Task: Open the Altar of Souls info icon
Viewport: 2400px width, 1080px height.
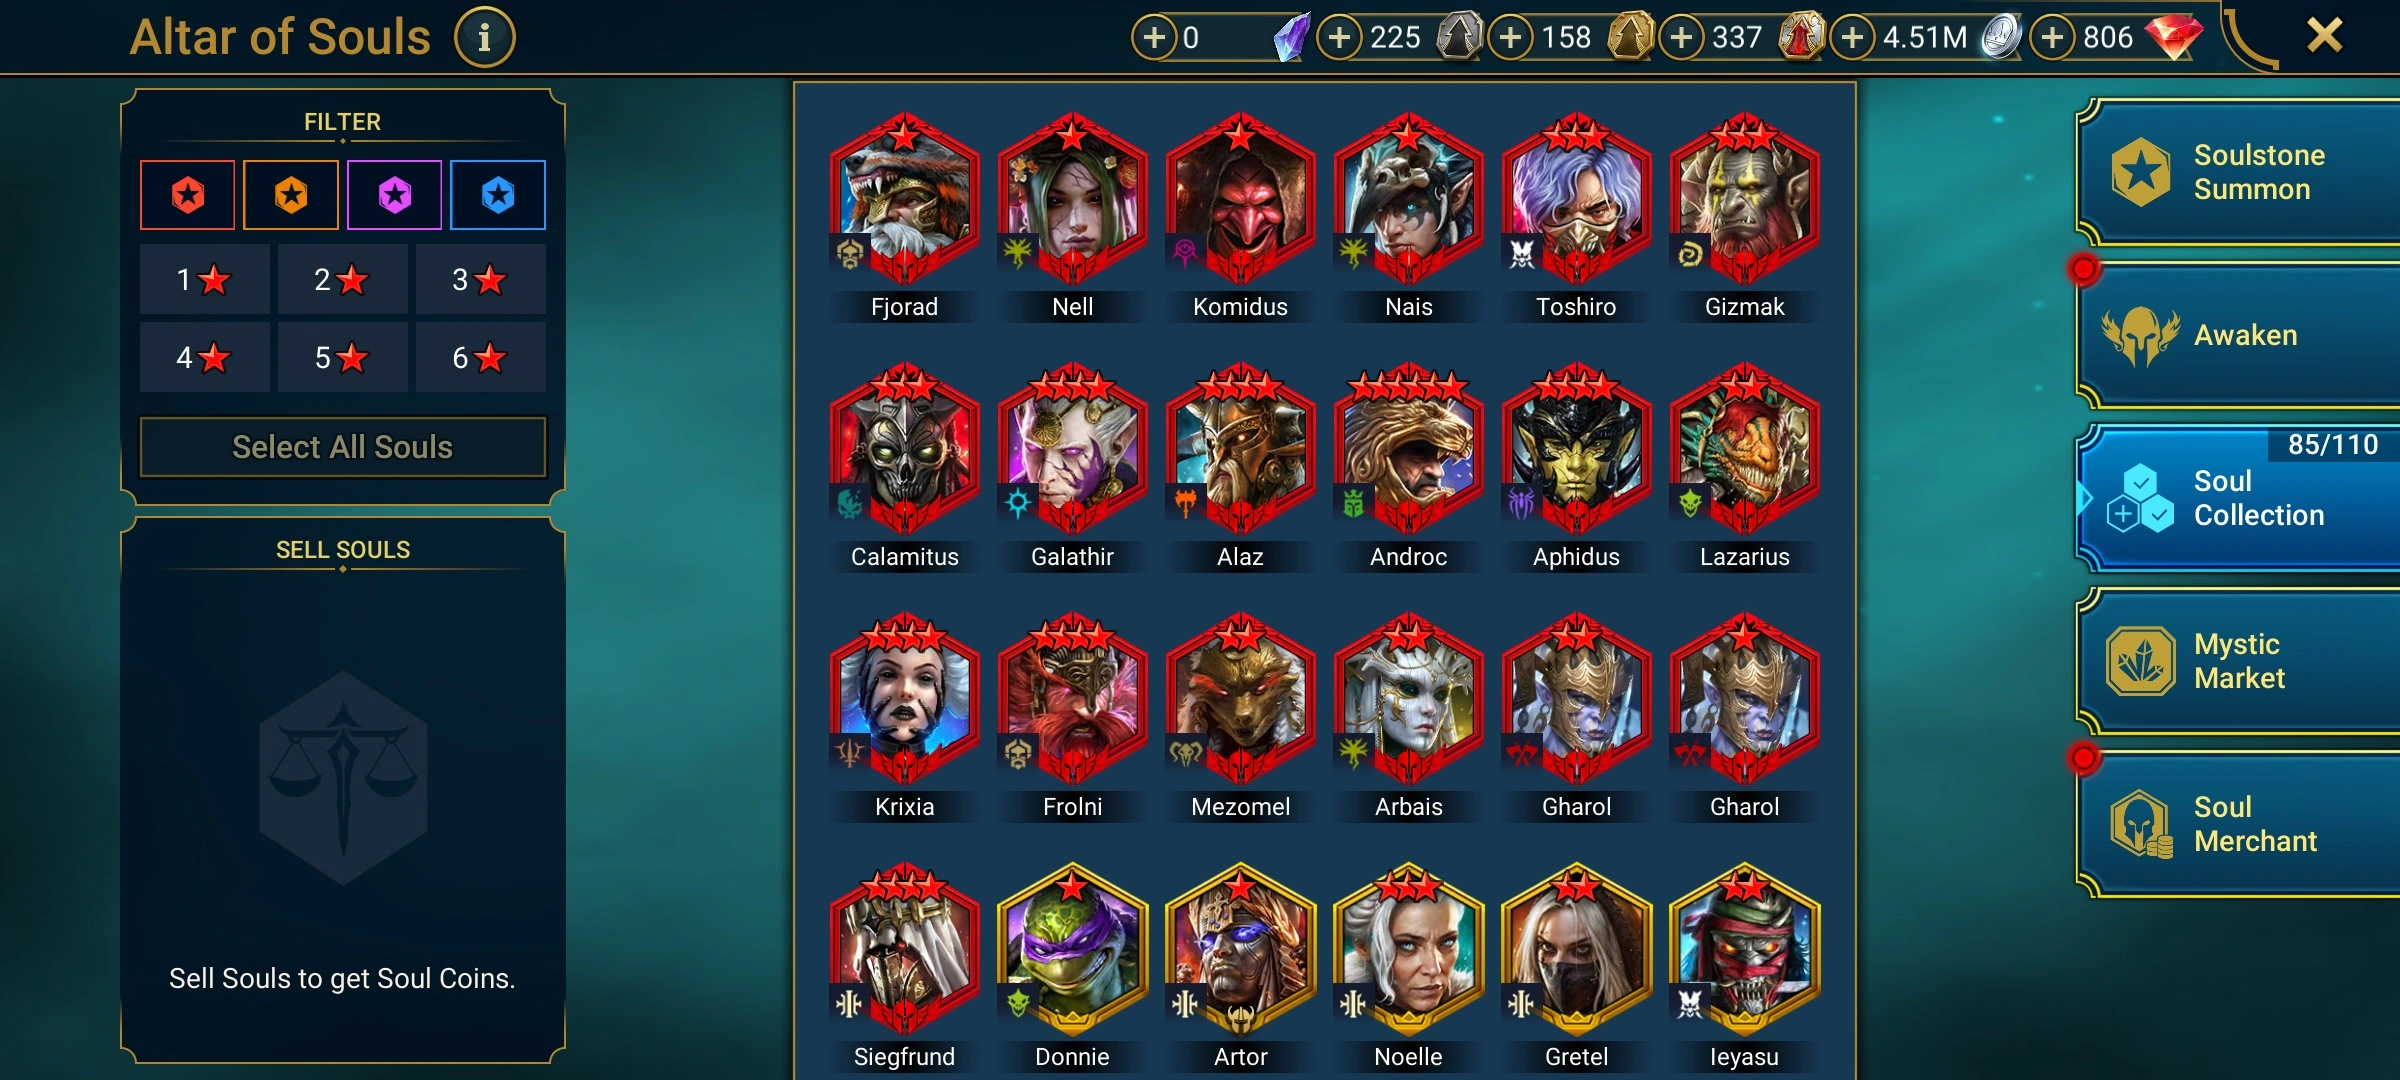Action: pyautogui.click(x=484, y=38)
